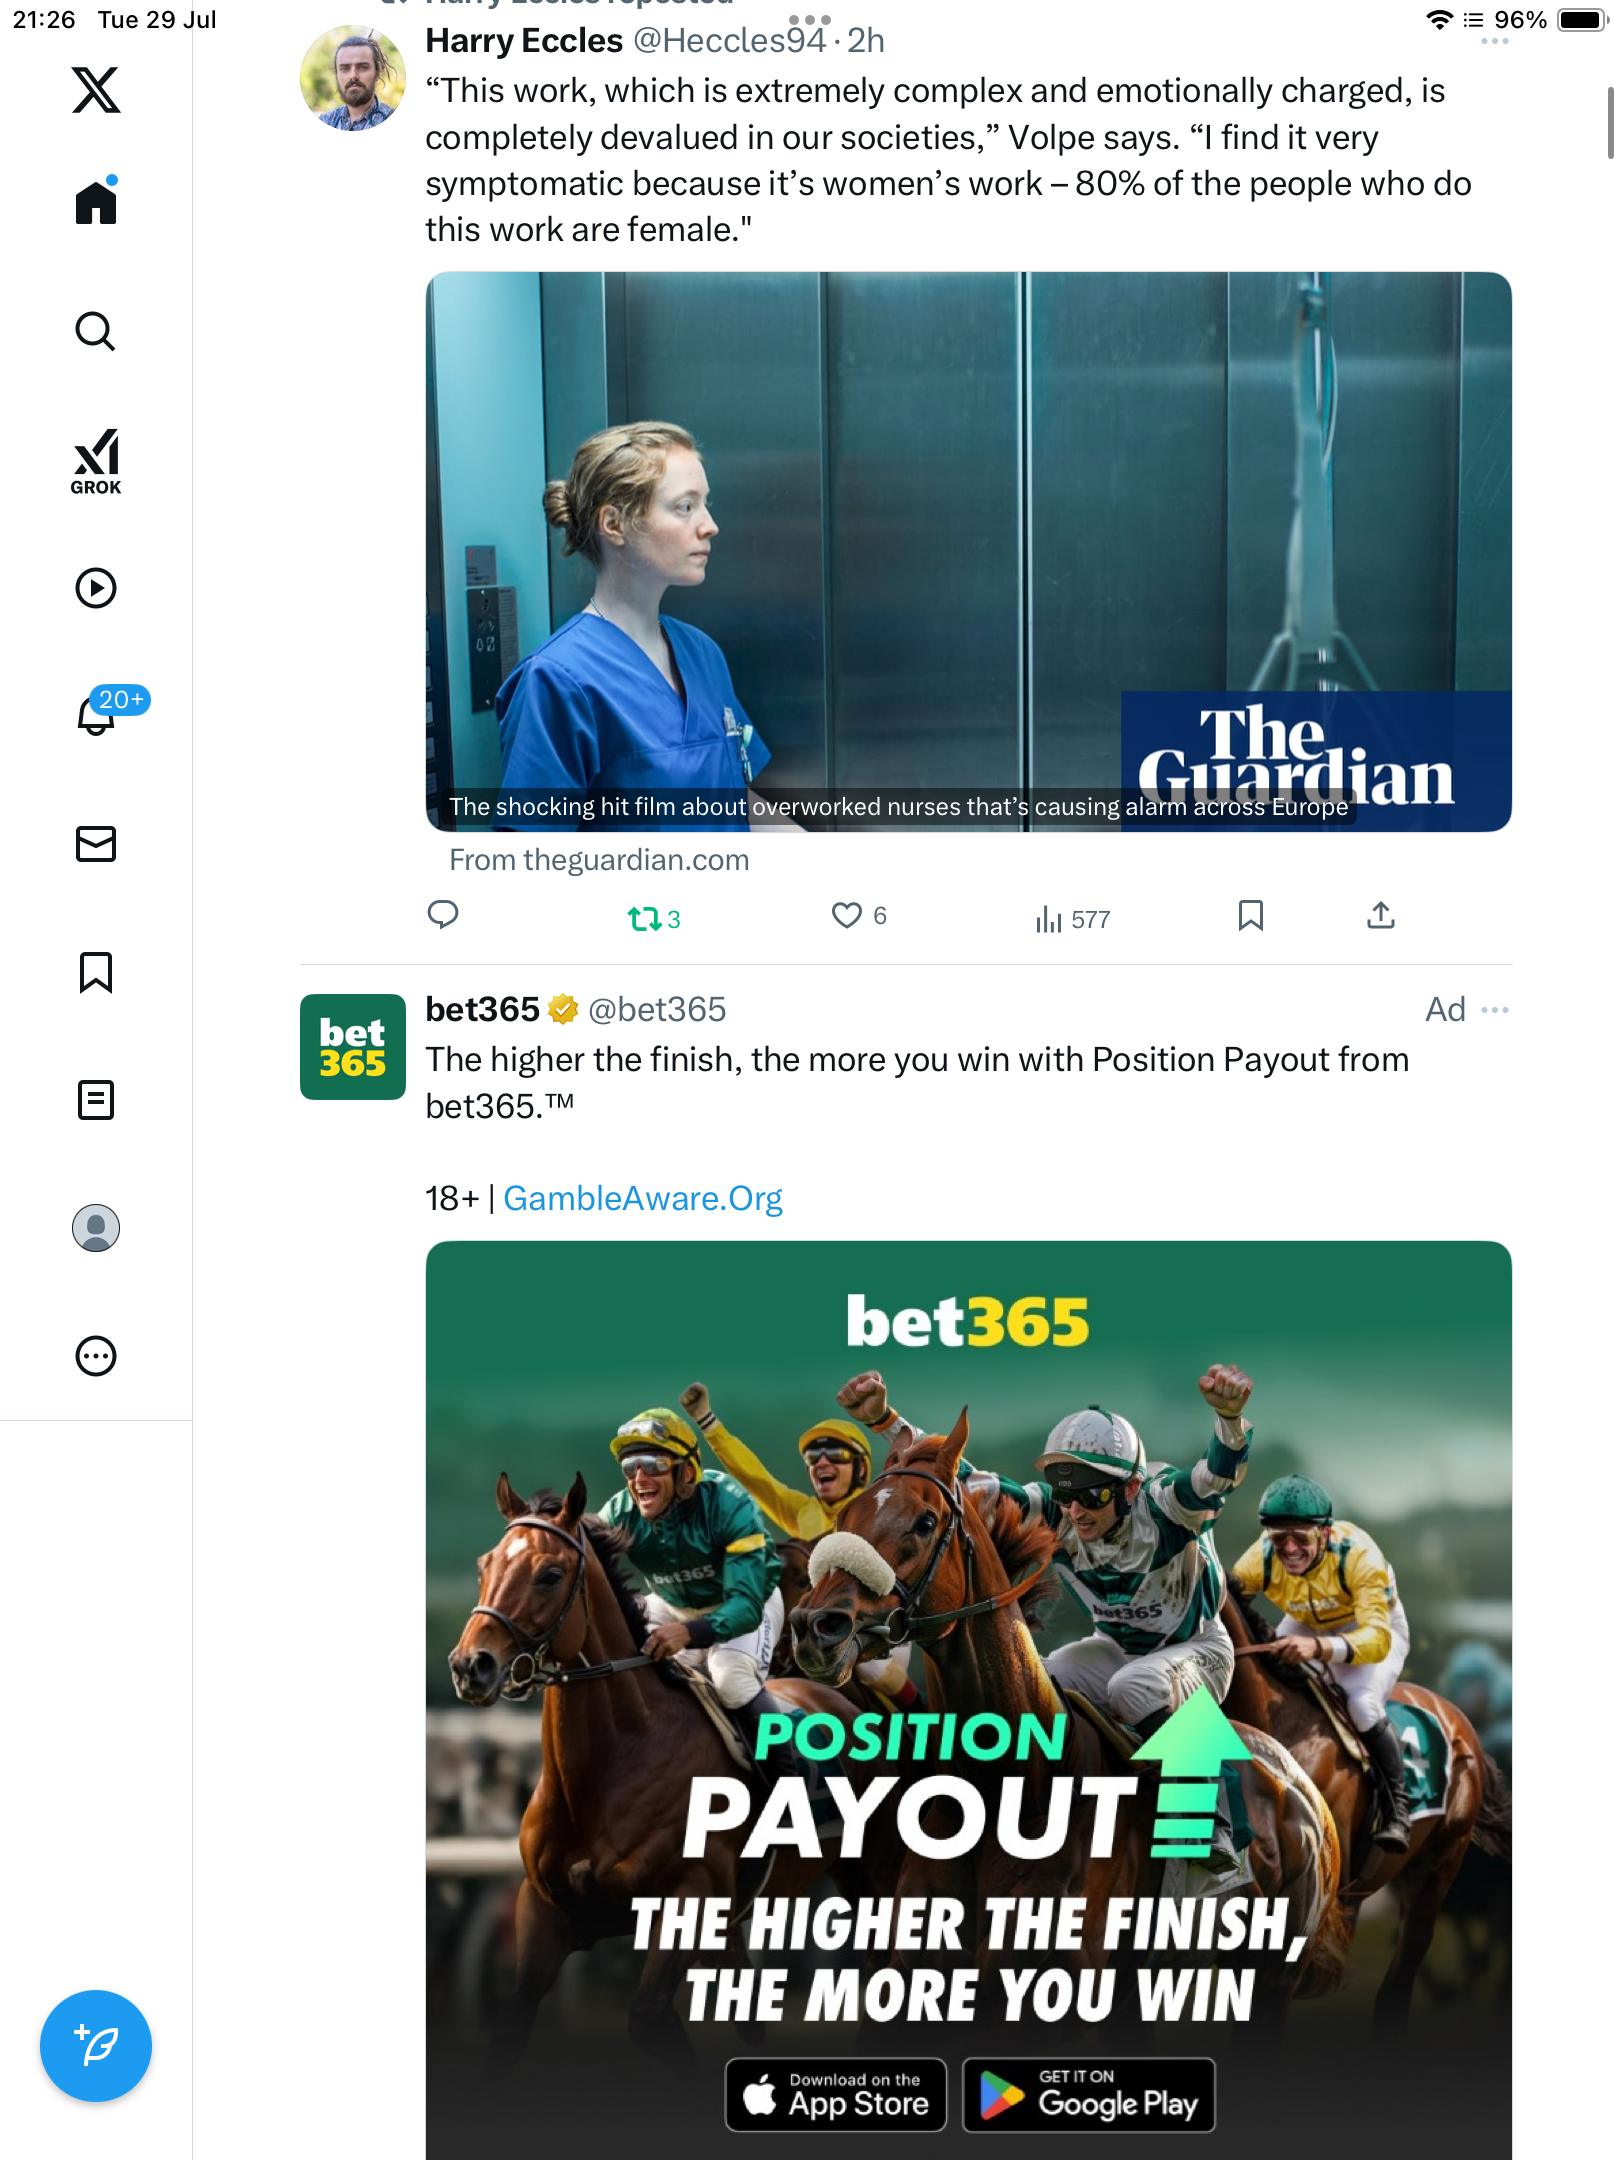Reply to Harry Eccles's post
The image size is (1620, 2160).
point(443,915)
